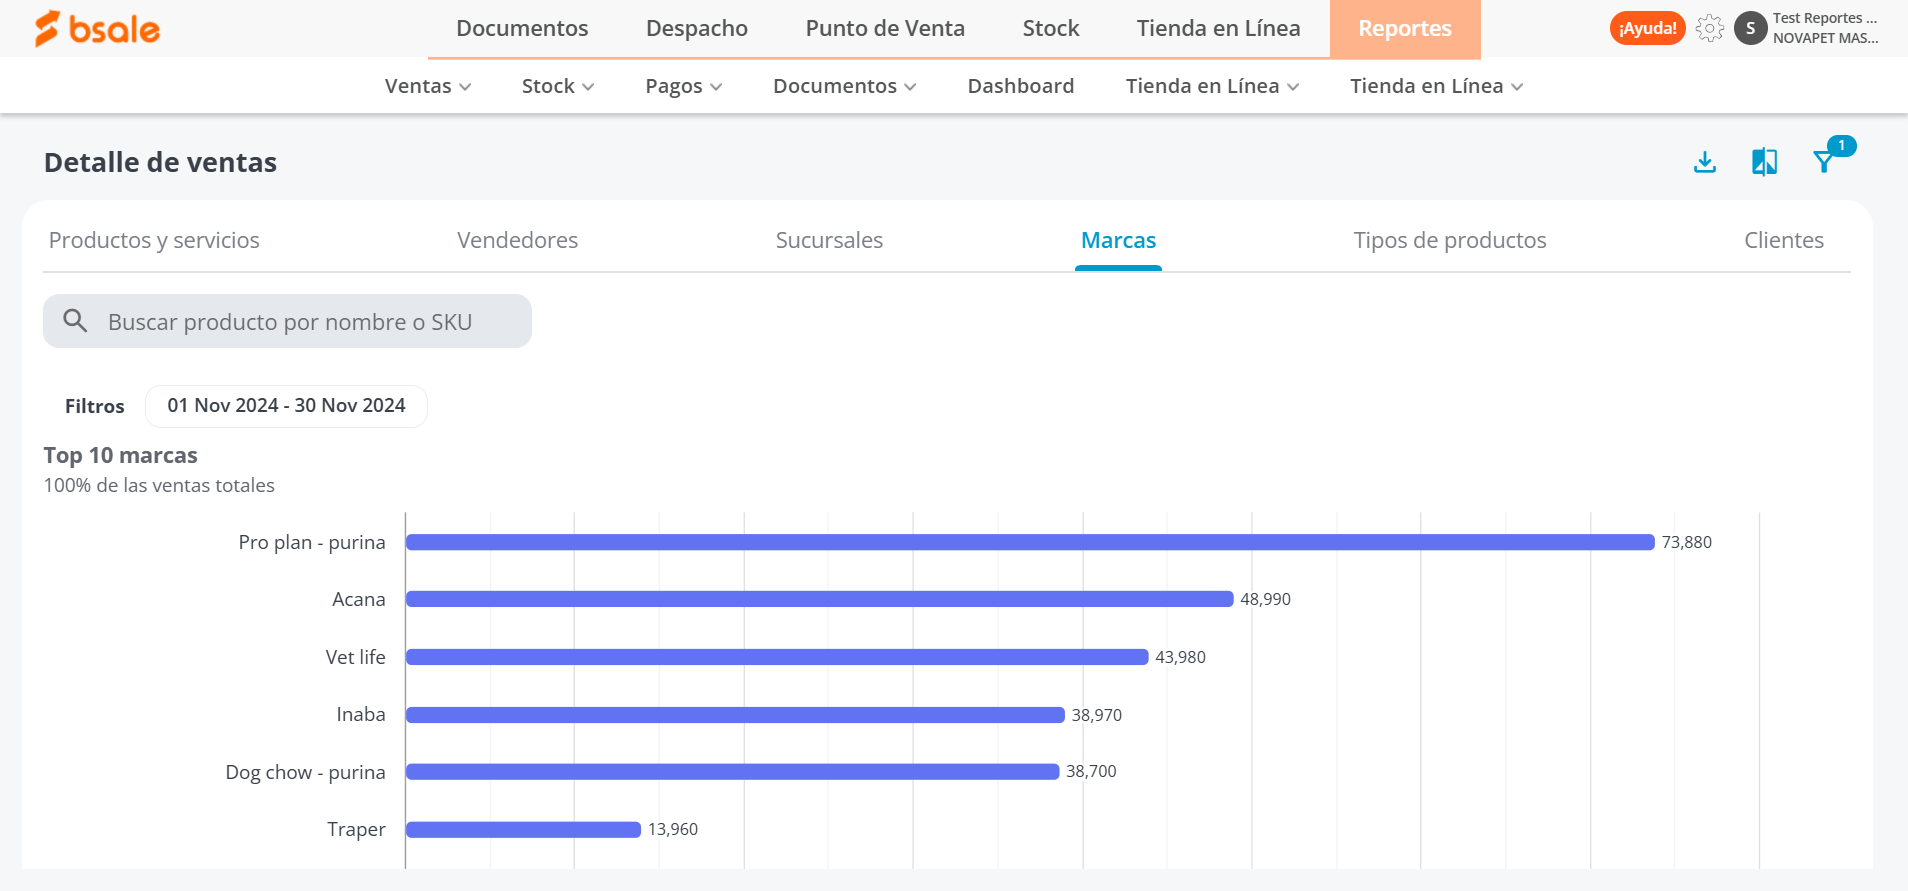Image resolution: width=1908 pixels, height=891 pixels.
Task: Open the Documentos main menu
Action: [x=522, y=28]
